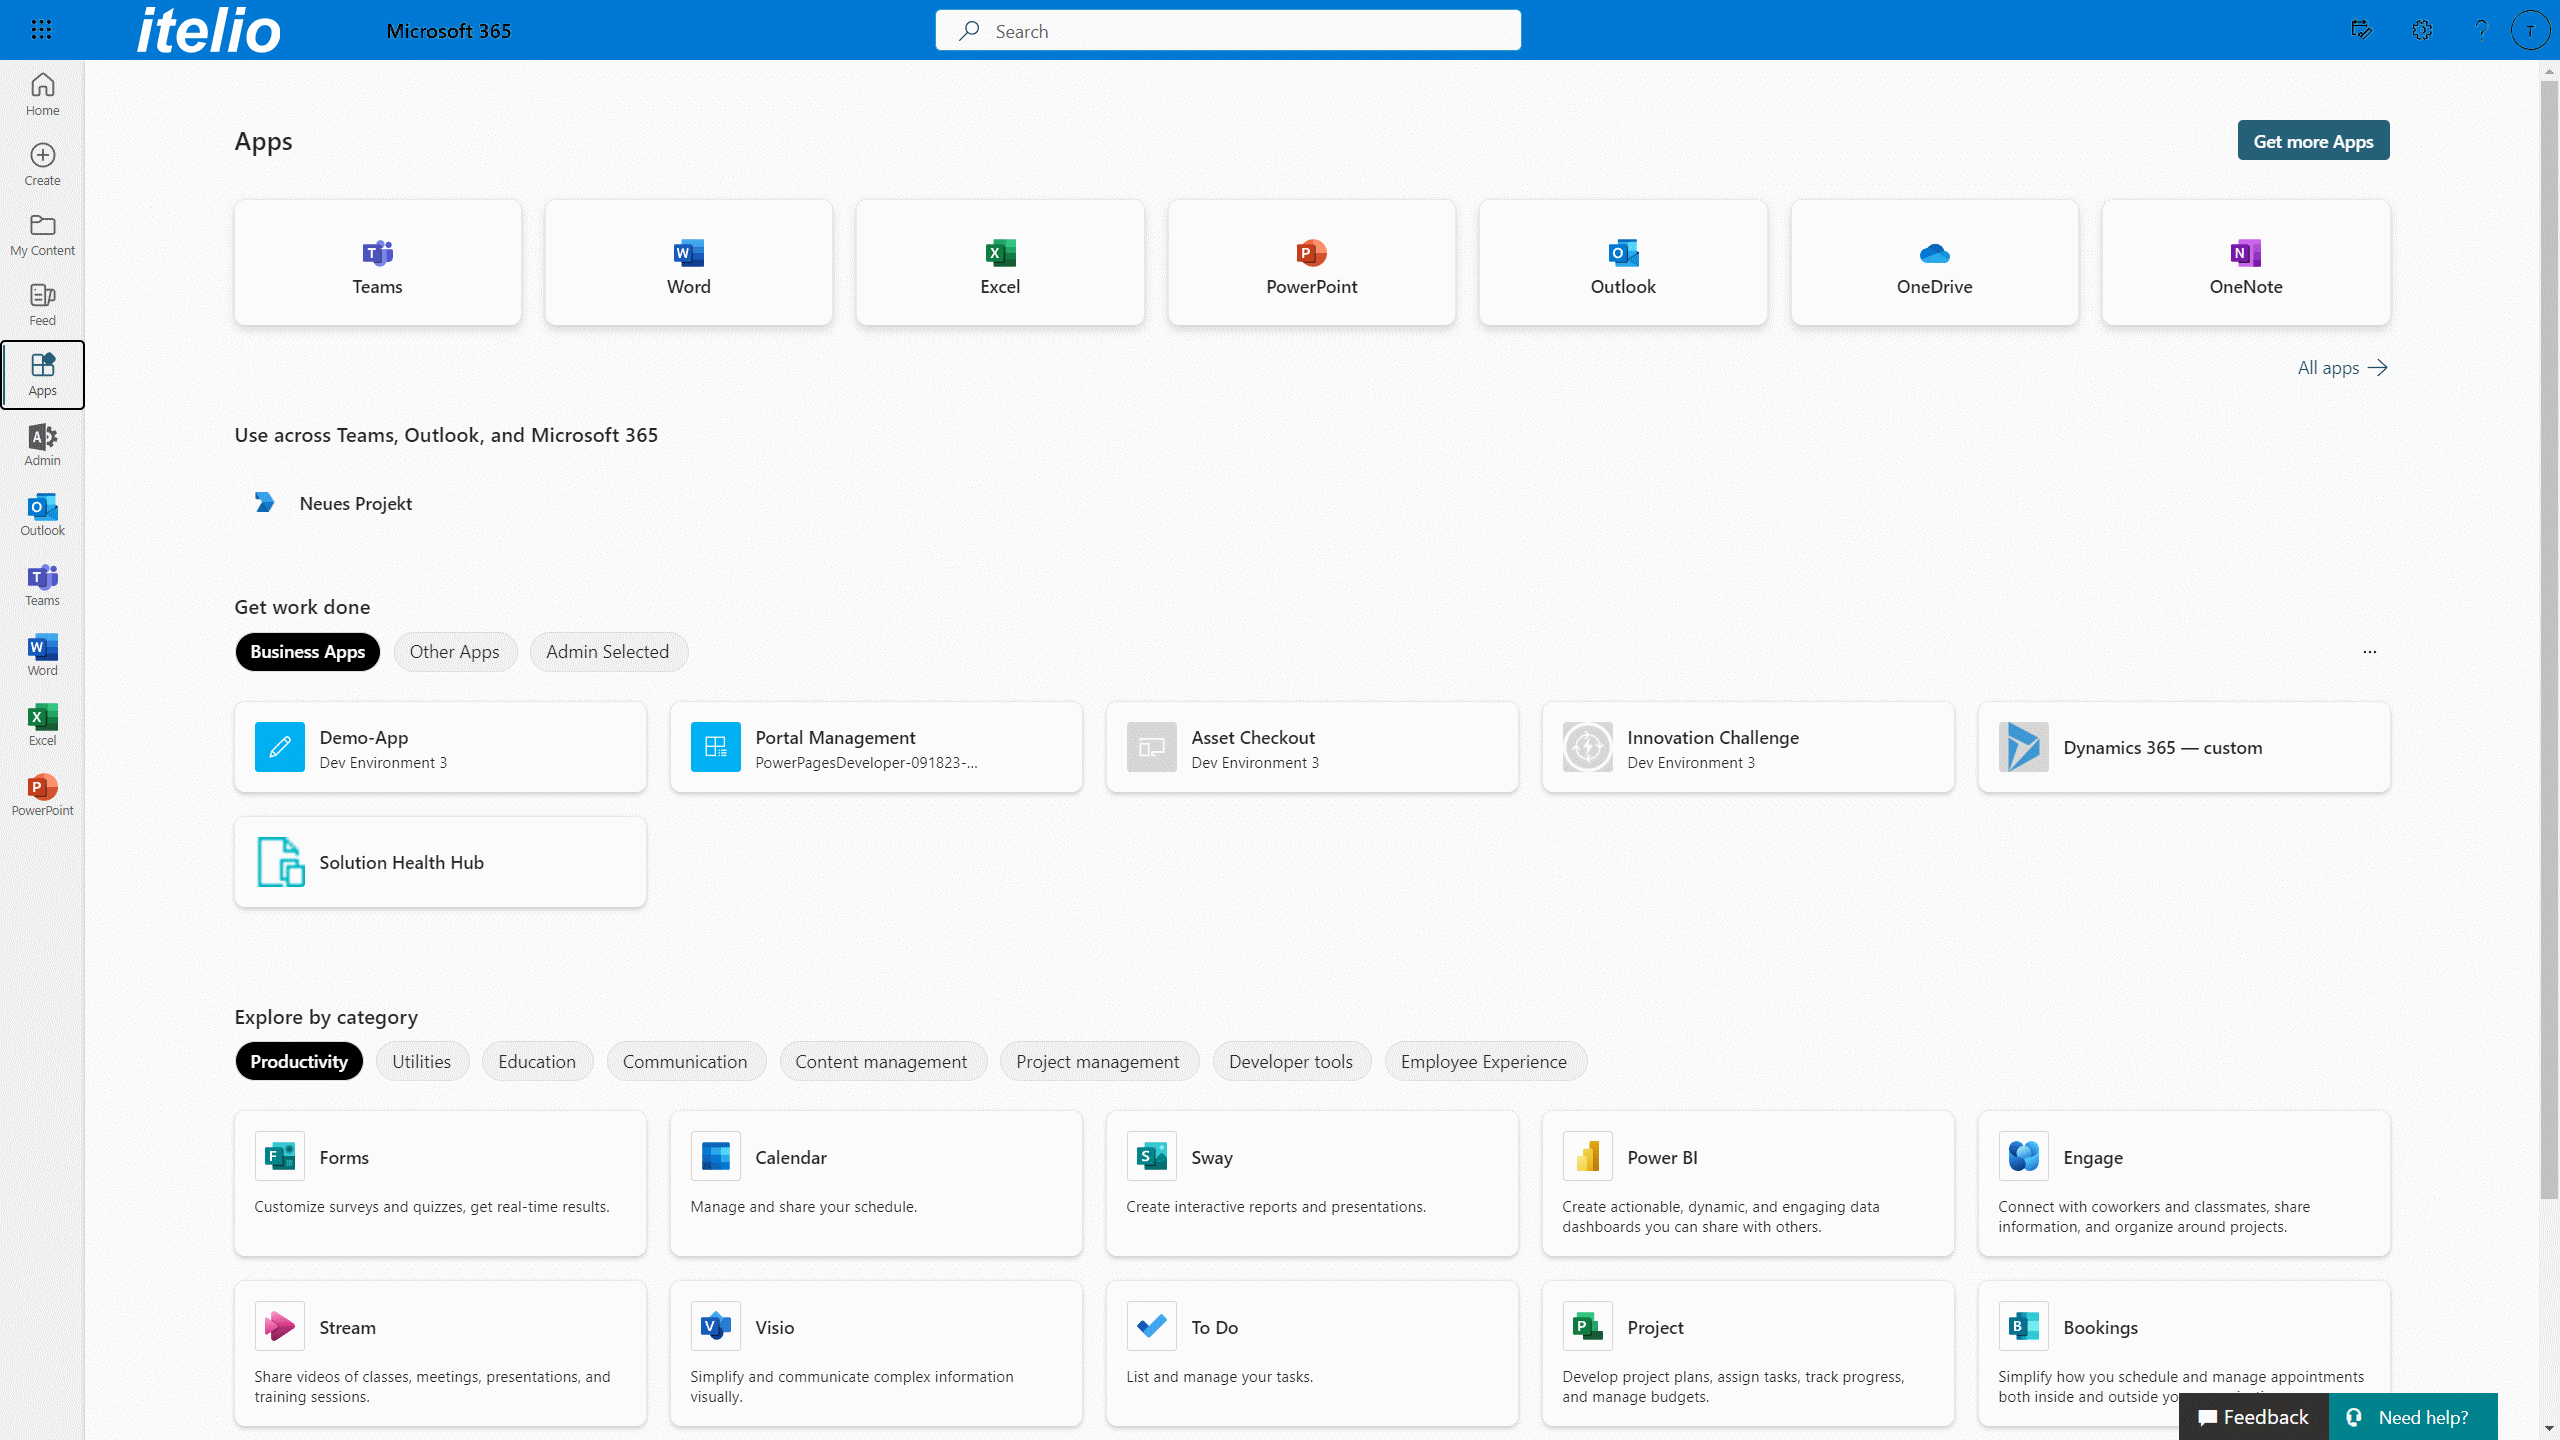
Task: Open the Demo-App card
Action: pyautogui.click(x=440, y=747)
